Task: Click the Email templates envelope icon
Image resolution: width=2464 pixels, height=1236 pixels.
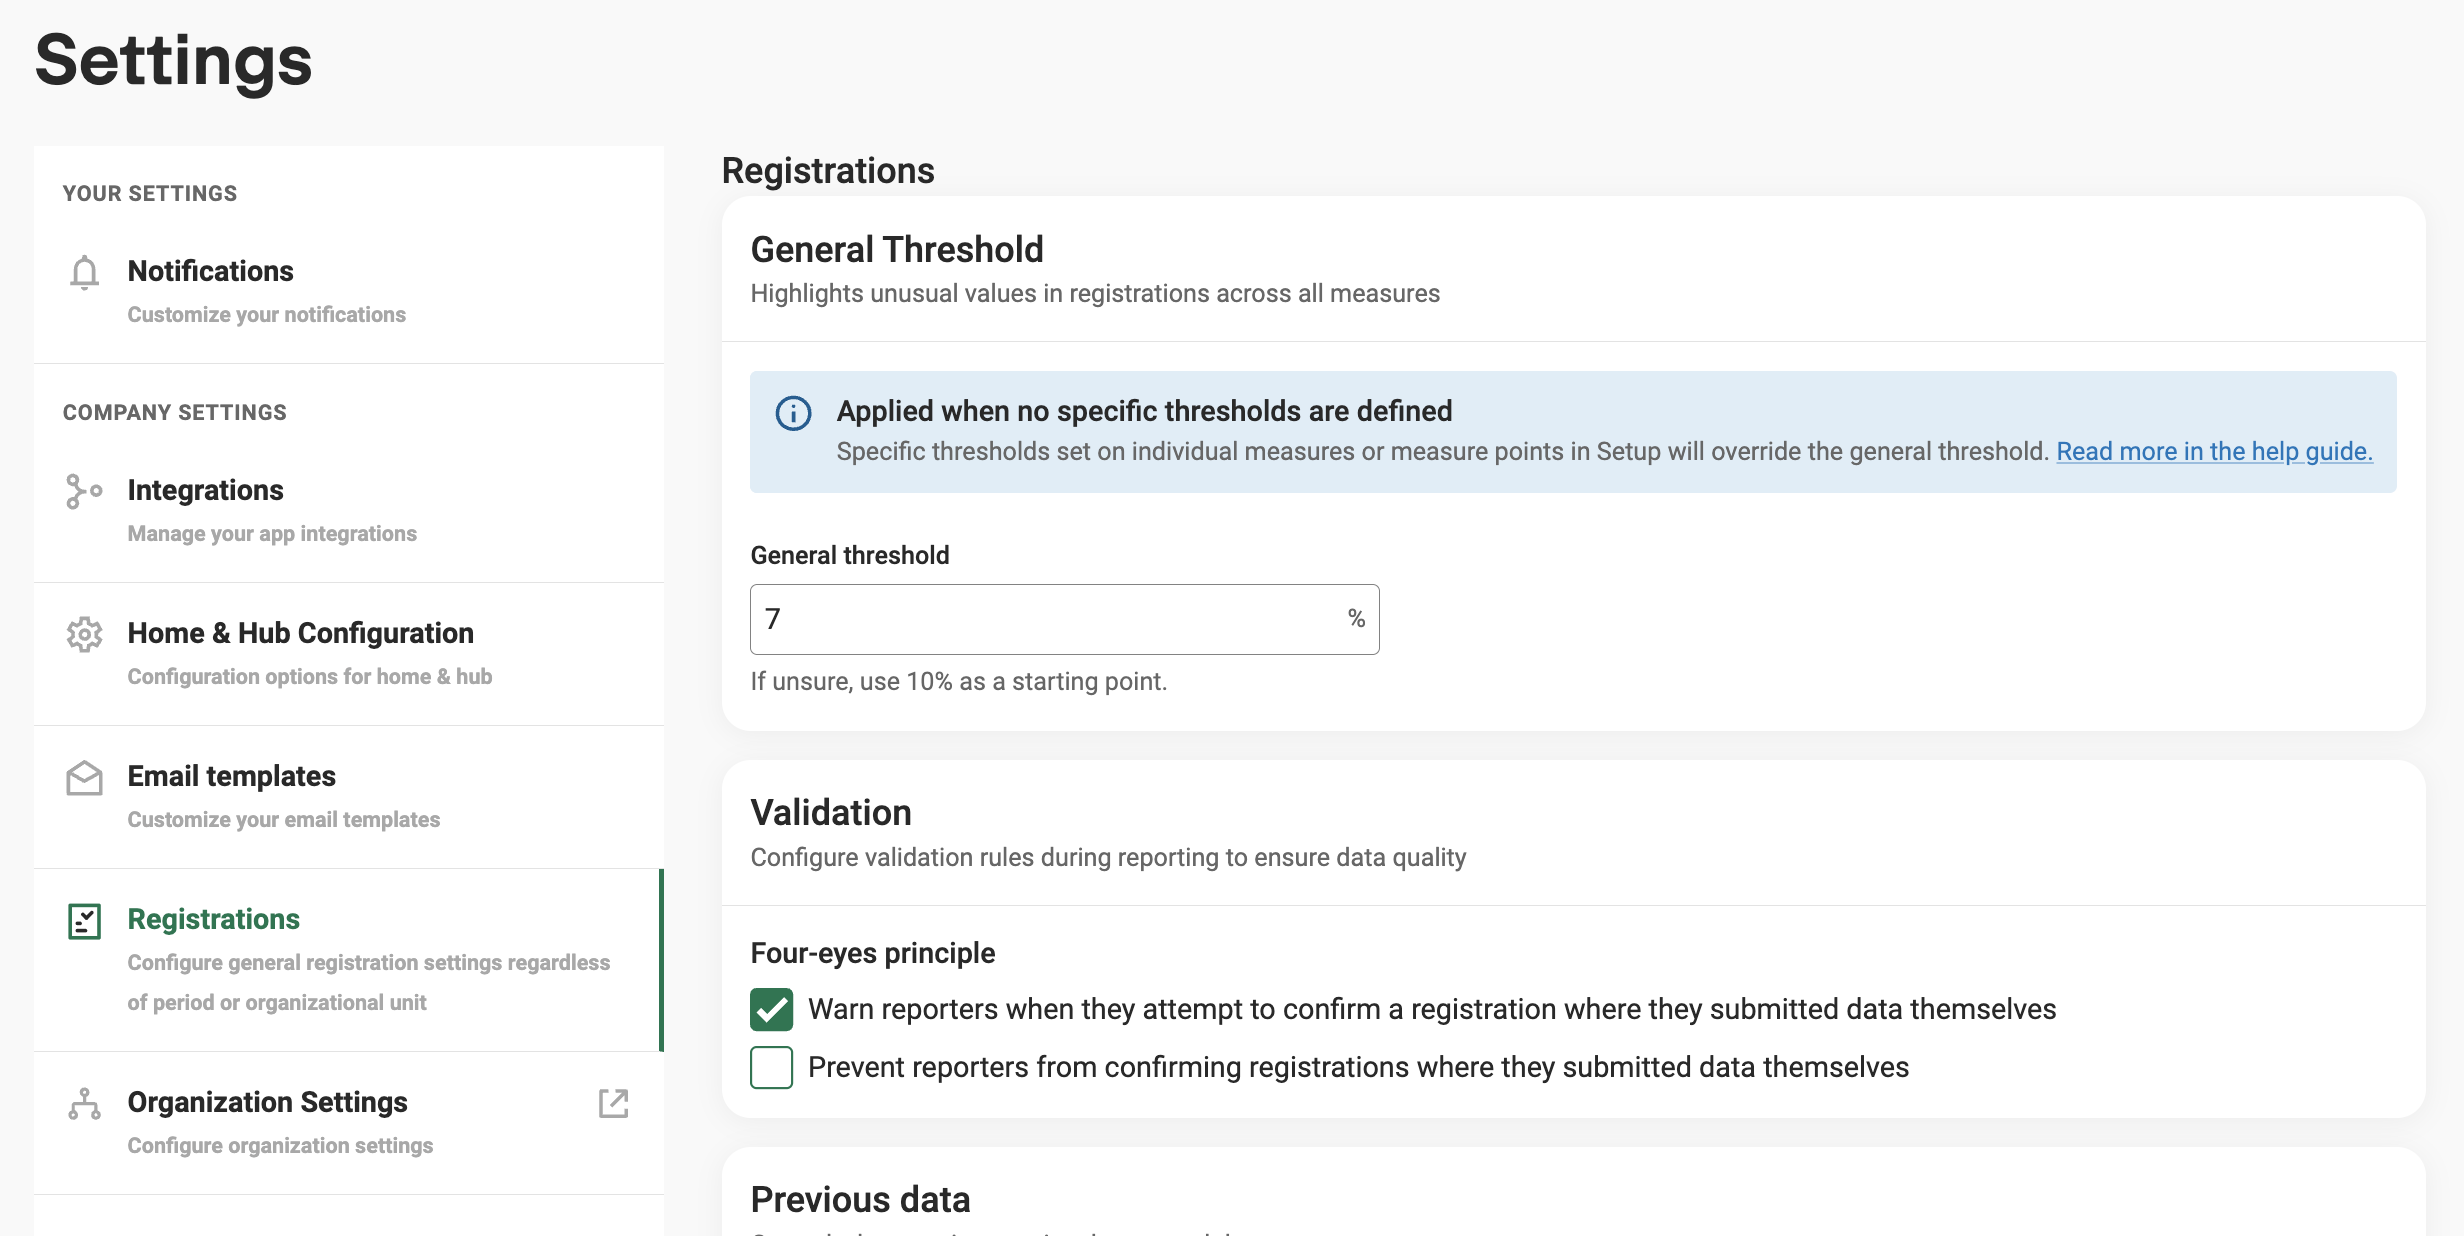Action: [x=85, y=778]
